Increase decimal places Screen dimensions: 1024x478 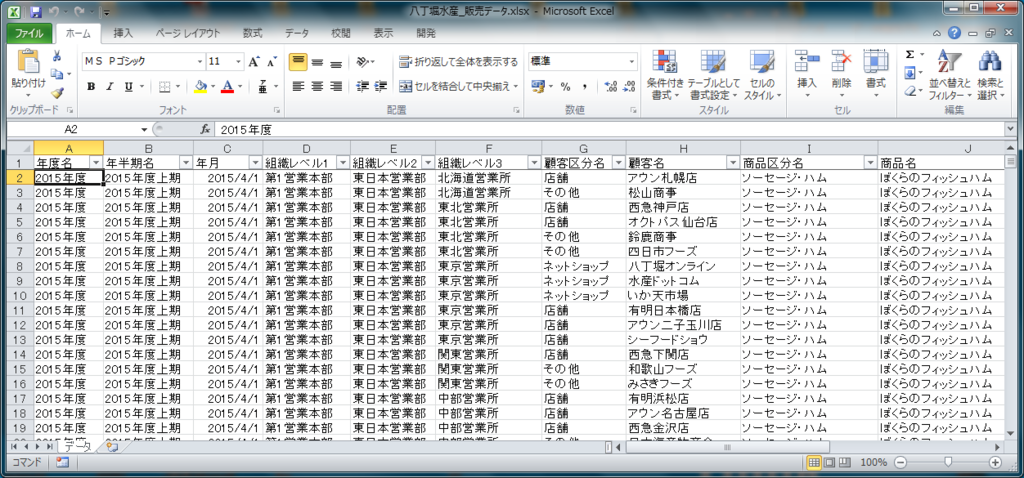(x=611, y=86)
